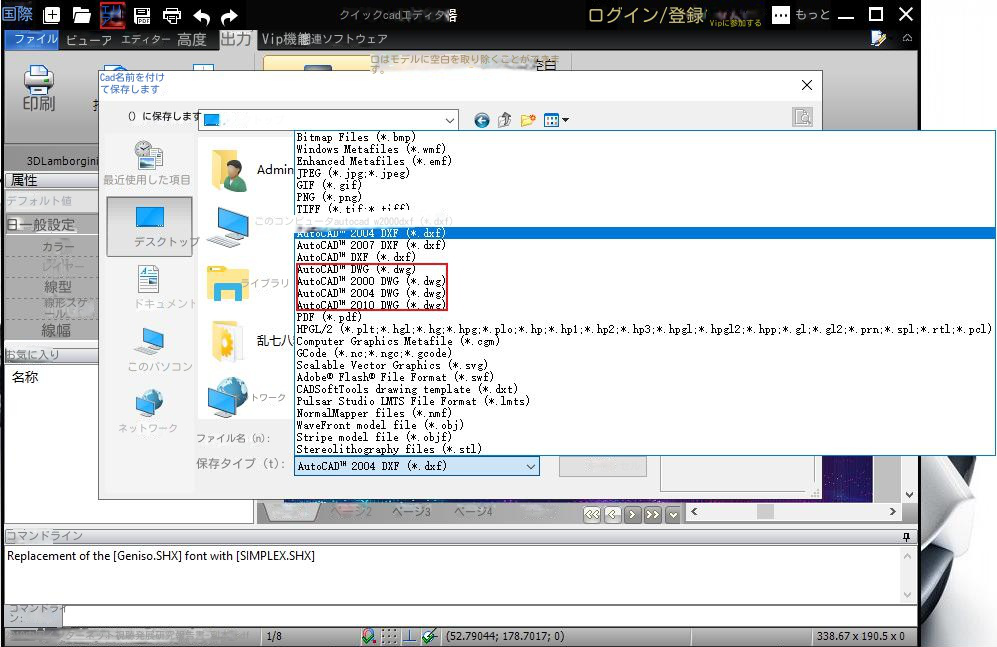Click the save-as-PDF icon in top toolbar
The height and width of the screenshot is (647, 997).
pos(142,15)
